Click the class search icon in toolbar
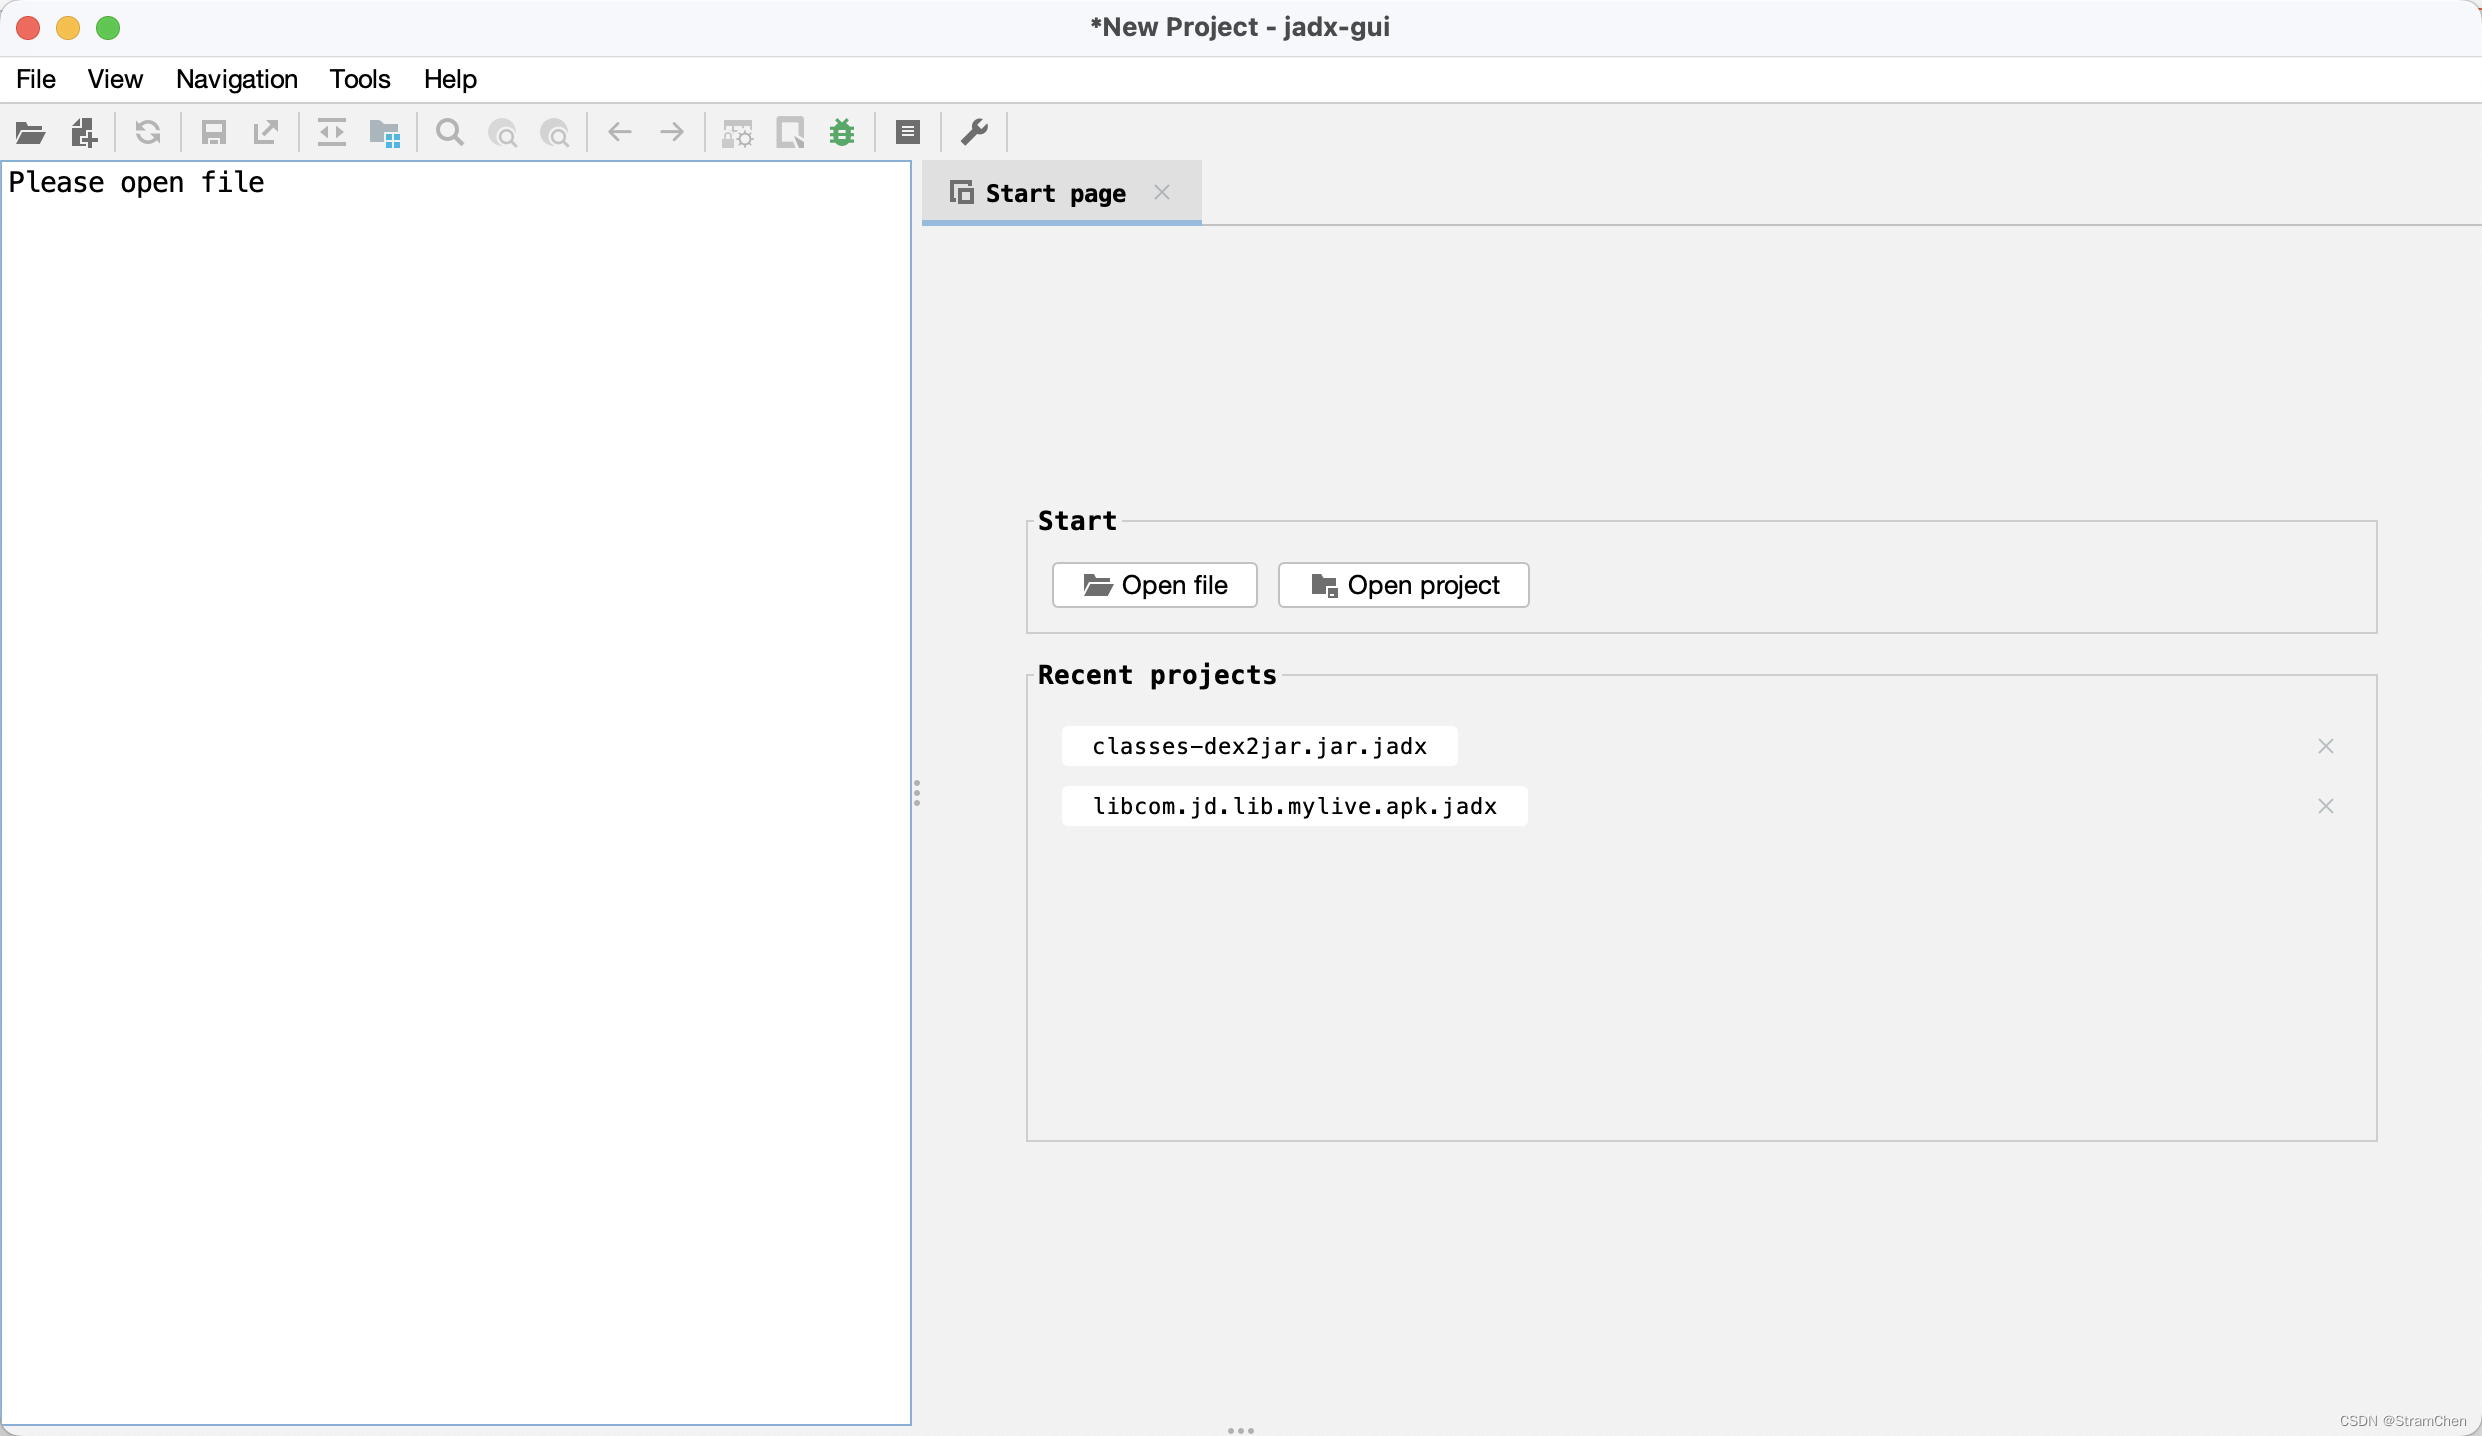 click(x=502, y=132)
